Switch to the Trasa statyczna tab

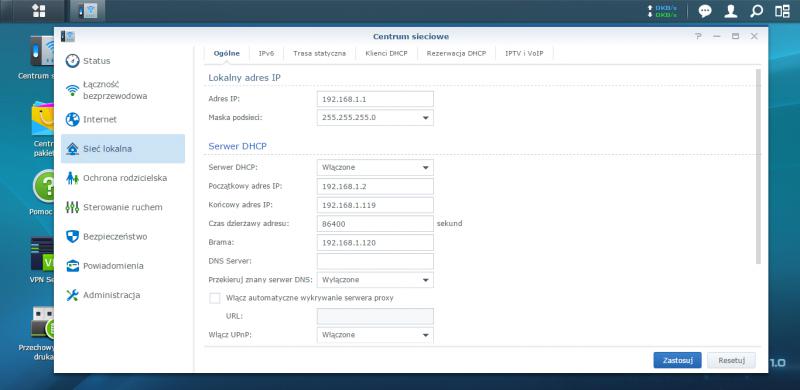[319, 54]
